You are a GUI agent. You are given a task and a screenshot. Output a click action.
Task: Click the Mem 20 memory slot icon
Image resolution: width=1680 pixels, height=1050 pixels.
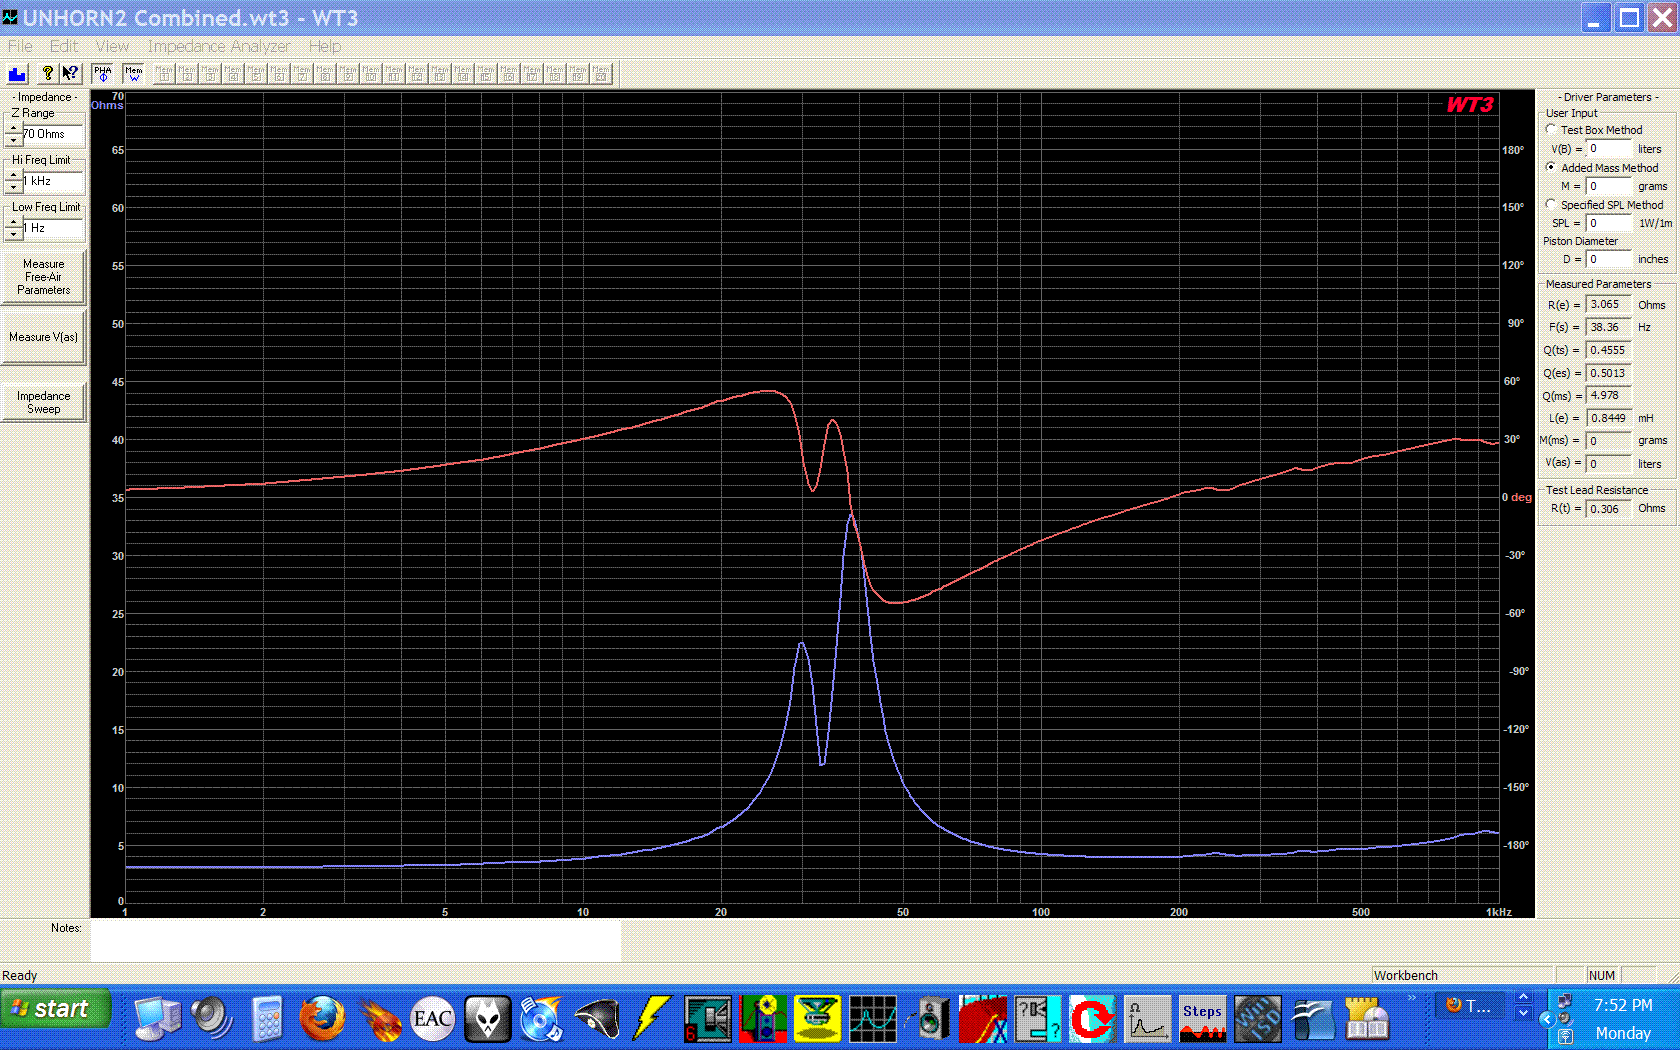[x=601, y=74]
